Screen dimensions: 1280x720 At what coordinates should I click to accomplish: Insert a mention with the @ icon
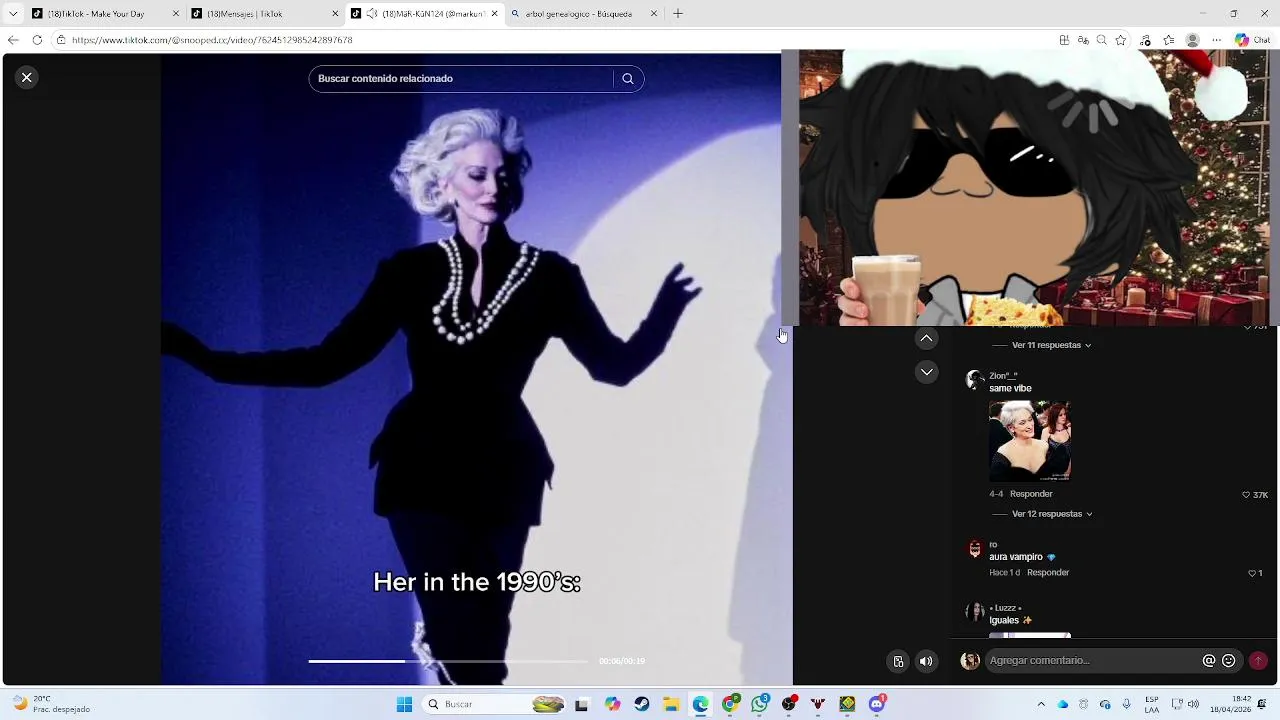point(1209,661)
